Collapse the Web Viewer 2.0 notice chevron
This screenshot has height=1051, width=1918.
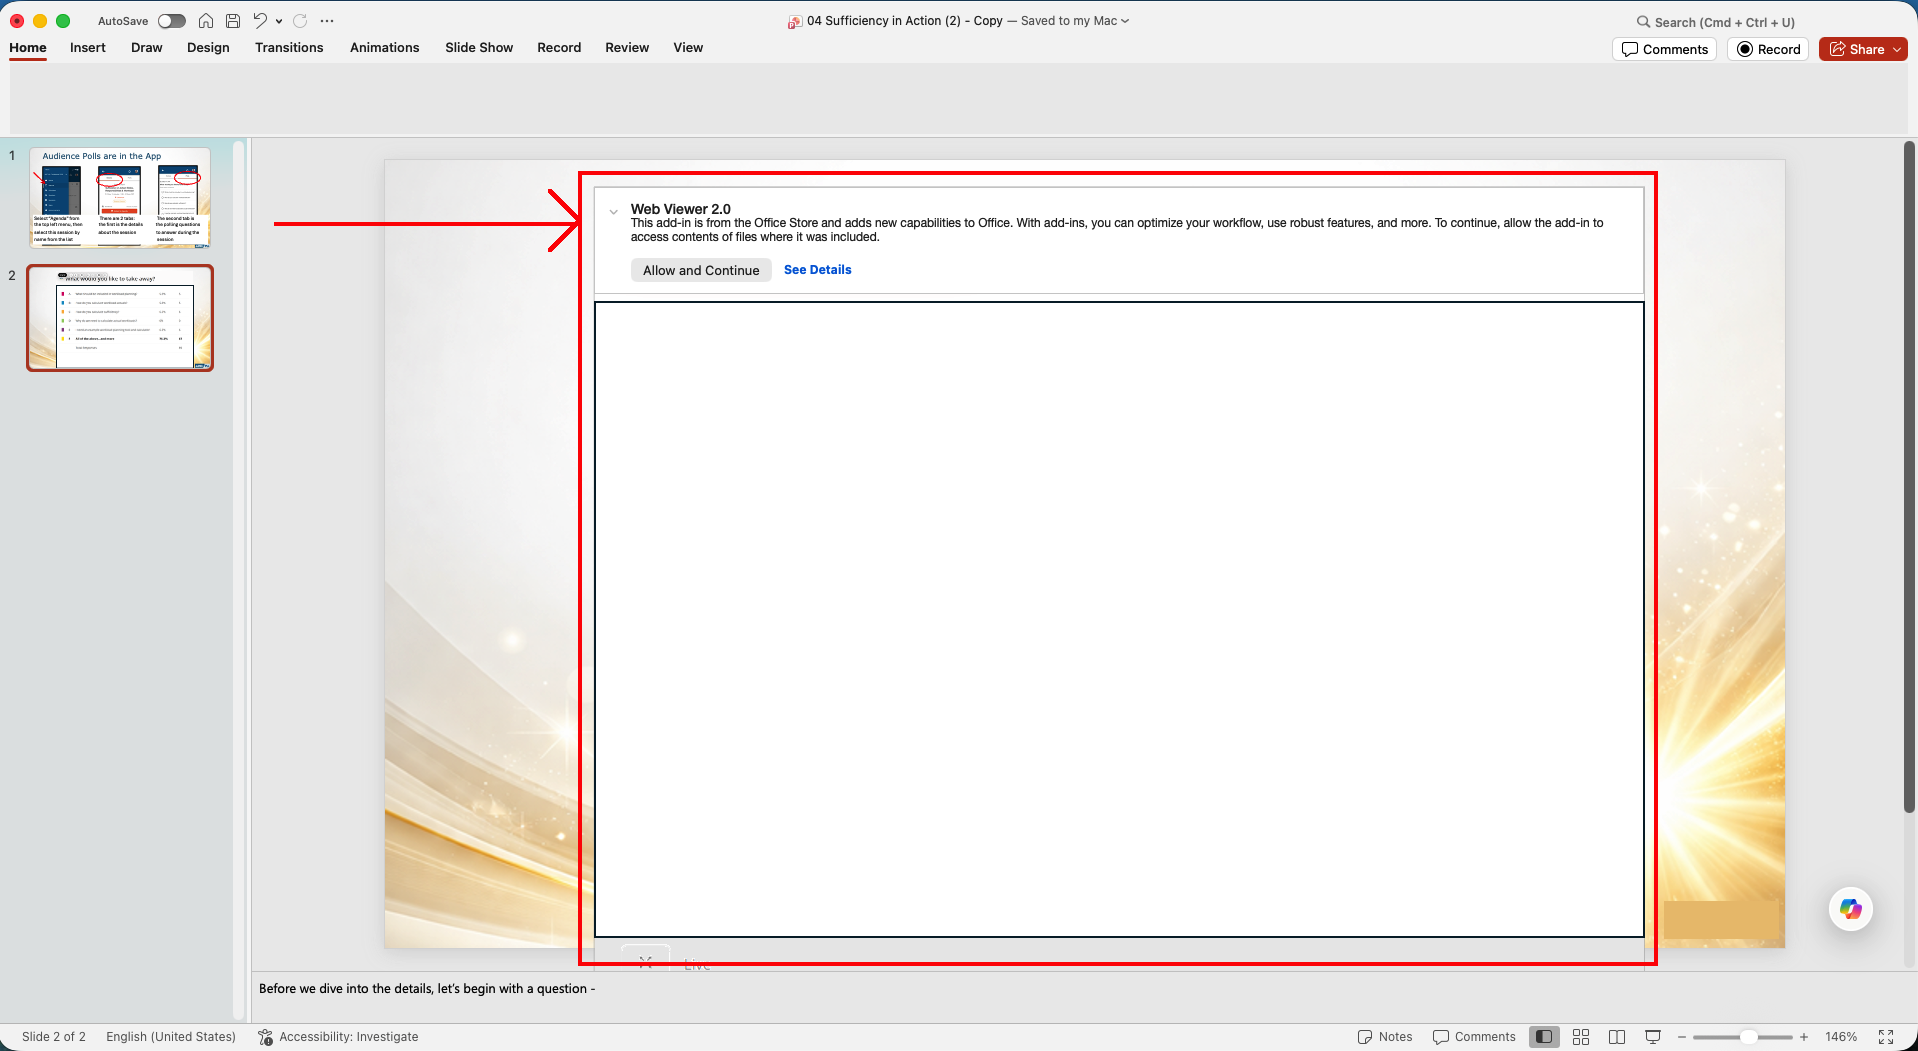coord(614,212)
